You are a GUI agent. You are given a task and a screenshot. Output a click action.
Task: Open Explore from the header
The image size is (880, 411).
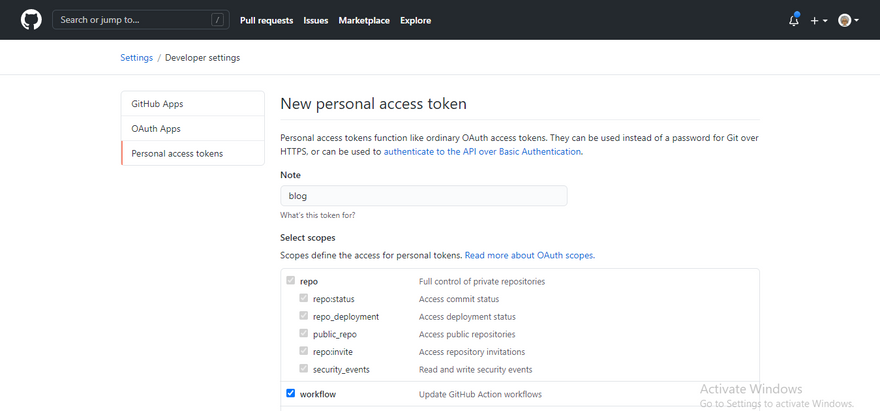coord(416,20)
